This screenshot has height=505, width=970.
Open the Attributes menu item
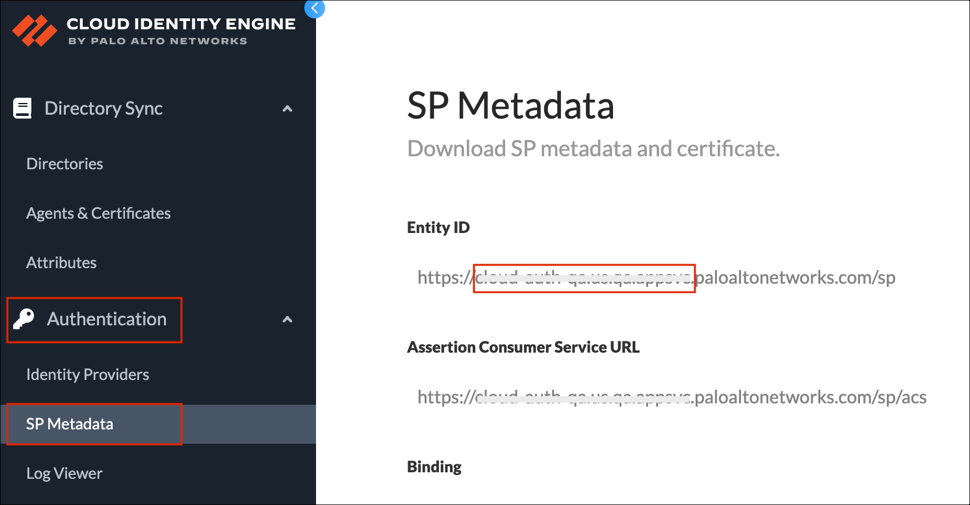click(x=61, y=263)
